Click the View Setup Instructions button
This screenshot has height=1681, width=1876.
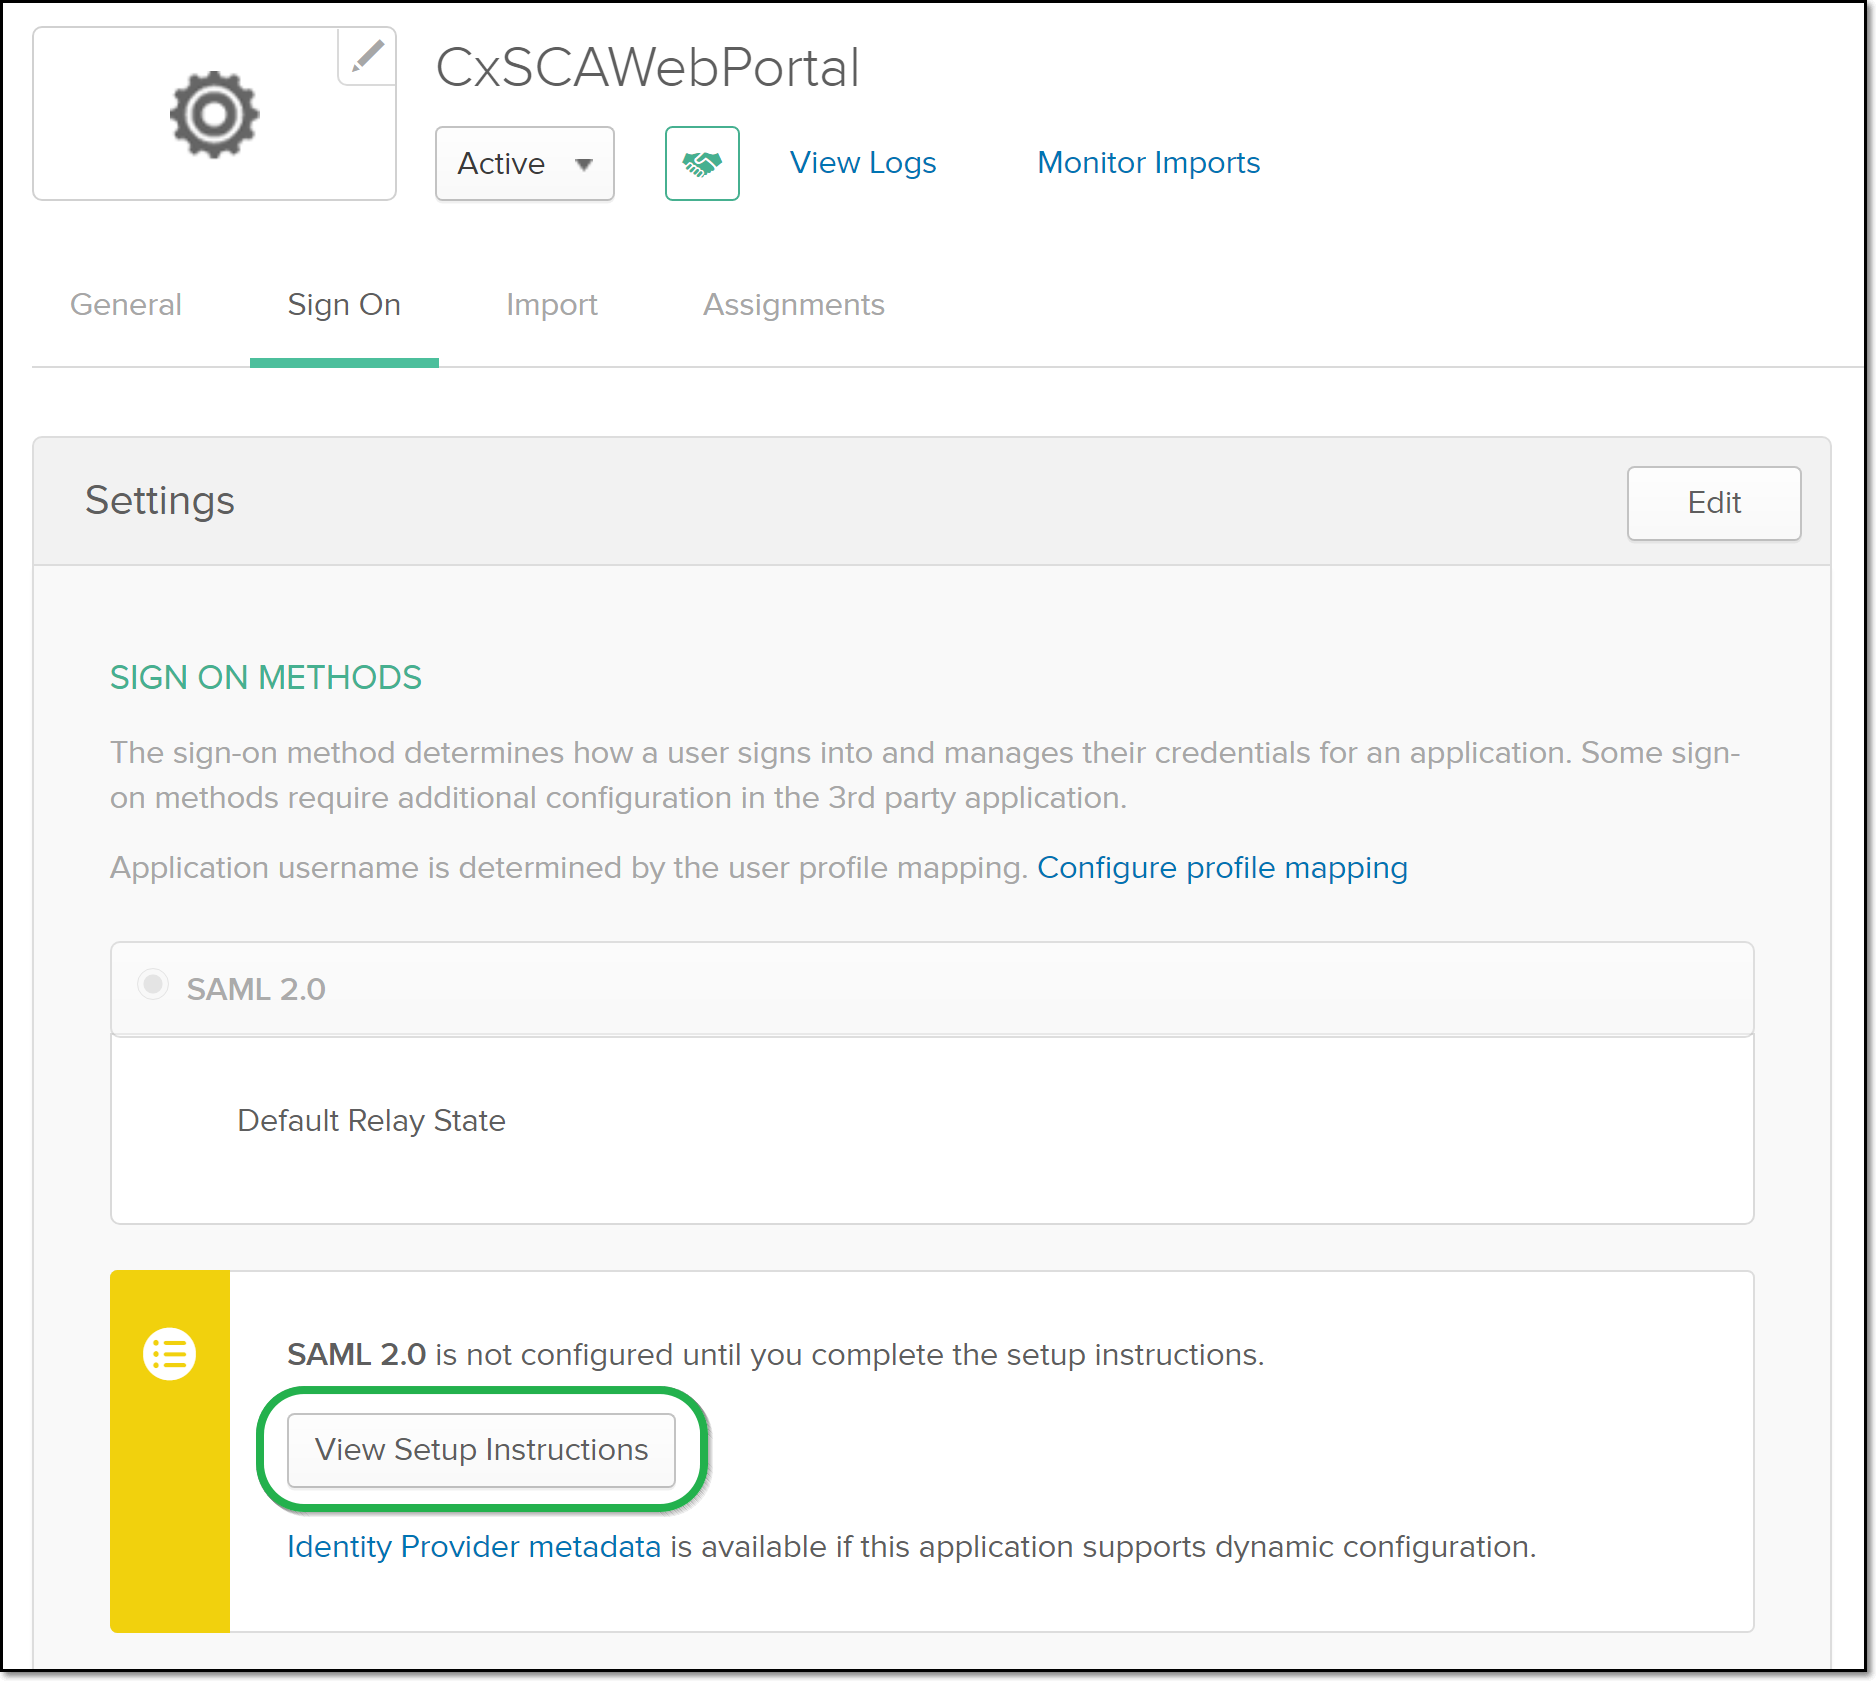click(481, 1449)
